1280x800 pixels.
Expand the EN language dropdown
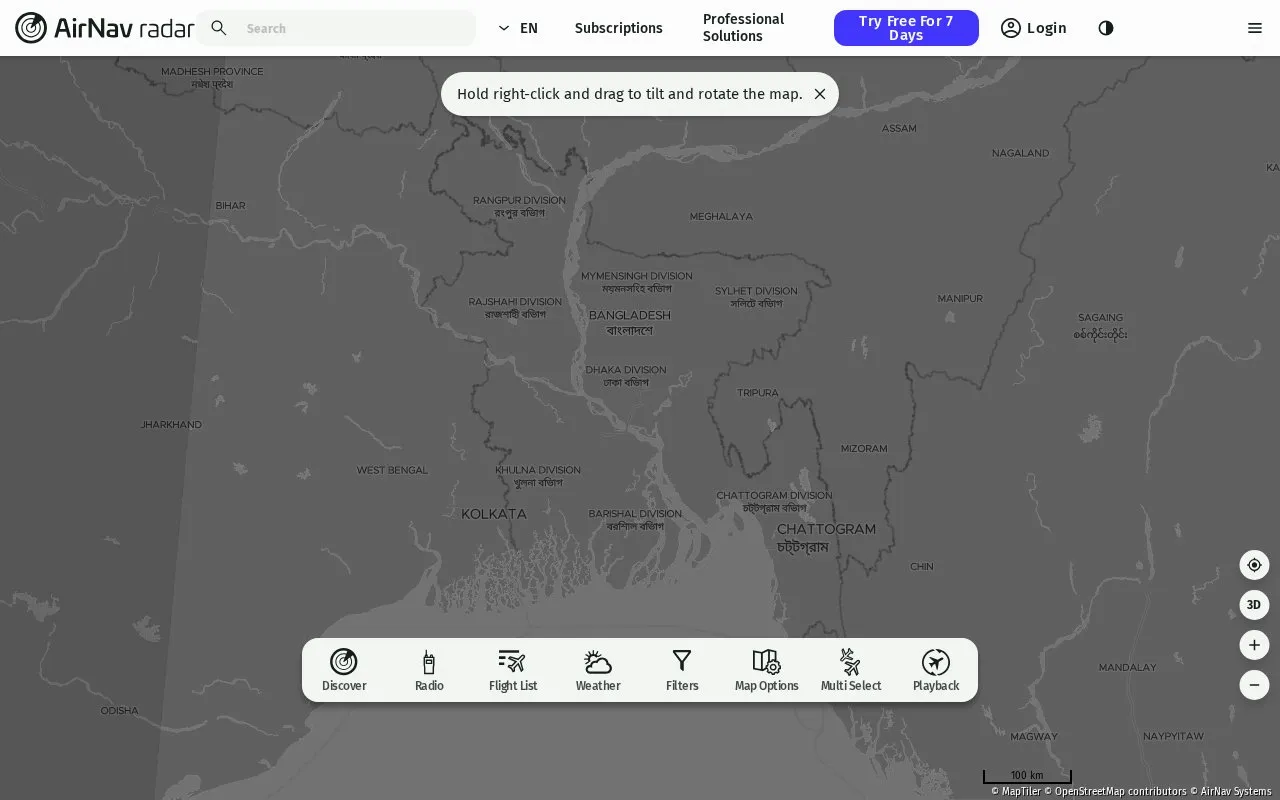coord(518,28)
